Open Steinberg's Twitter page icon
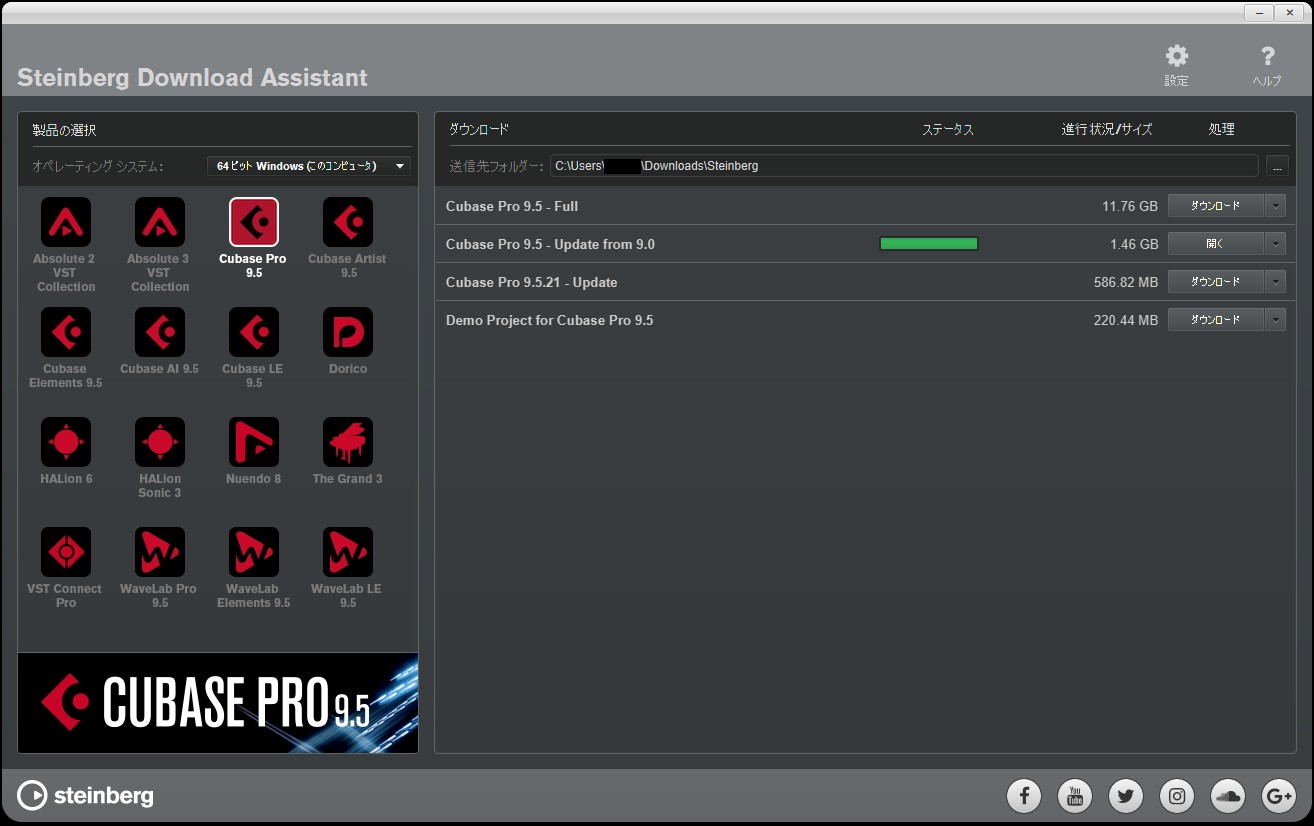This screenshot has height=826, width=1314. point(1126,796)
